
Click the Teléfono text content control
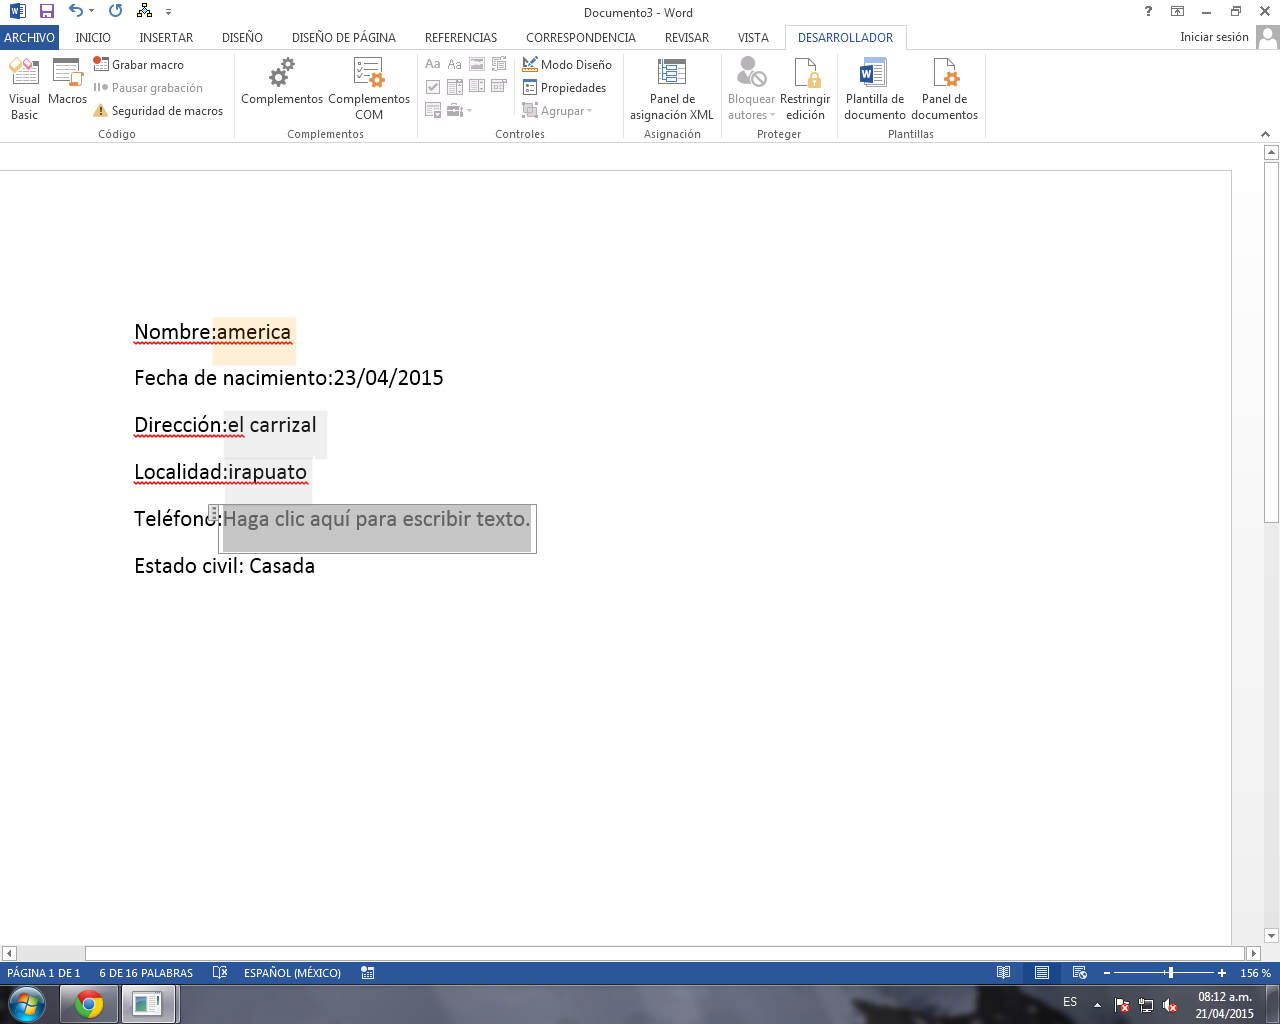tap(377, 528)
